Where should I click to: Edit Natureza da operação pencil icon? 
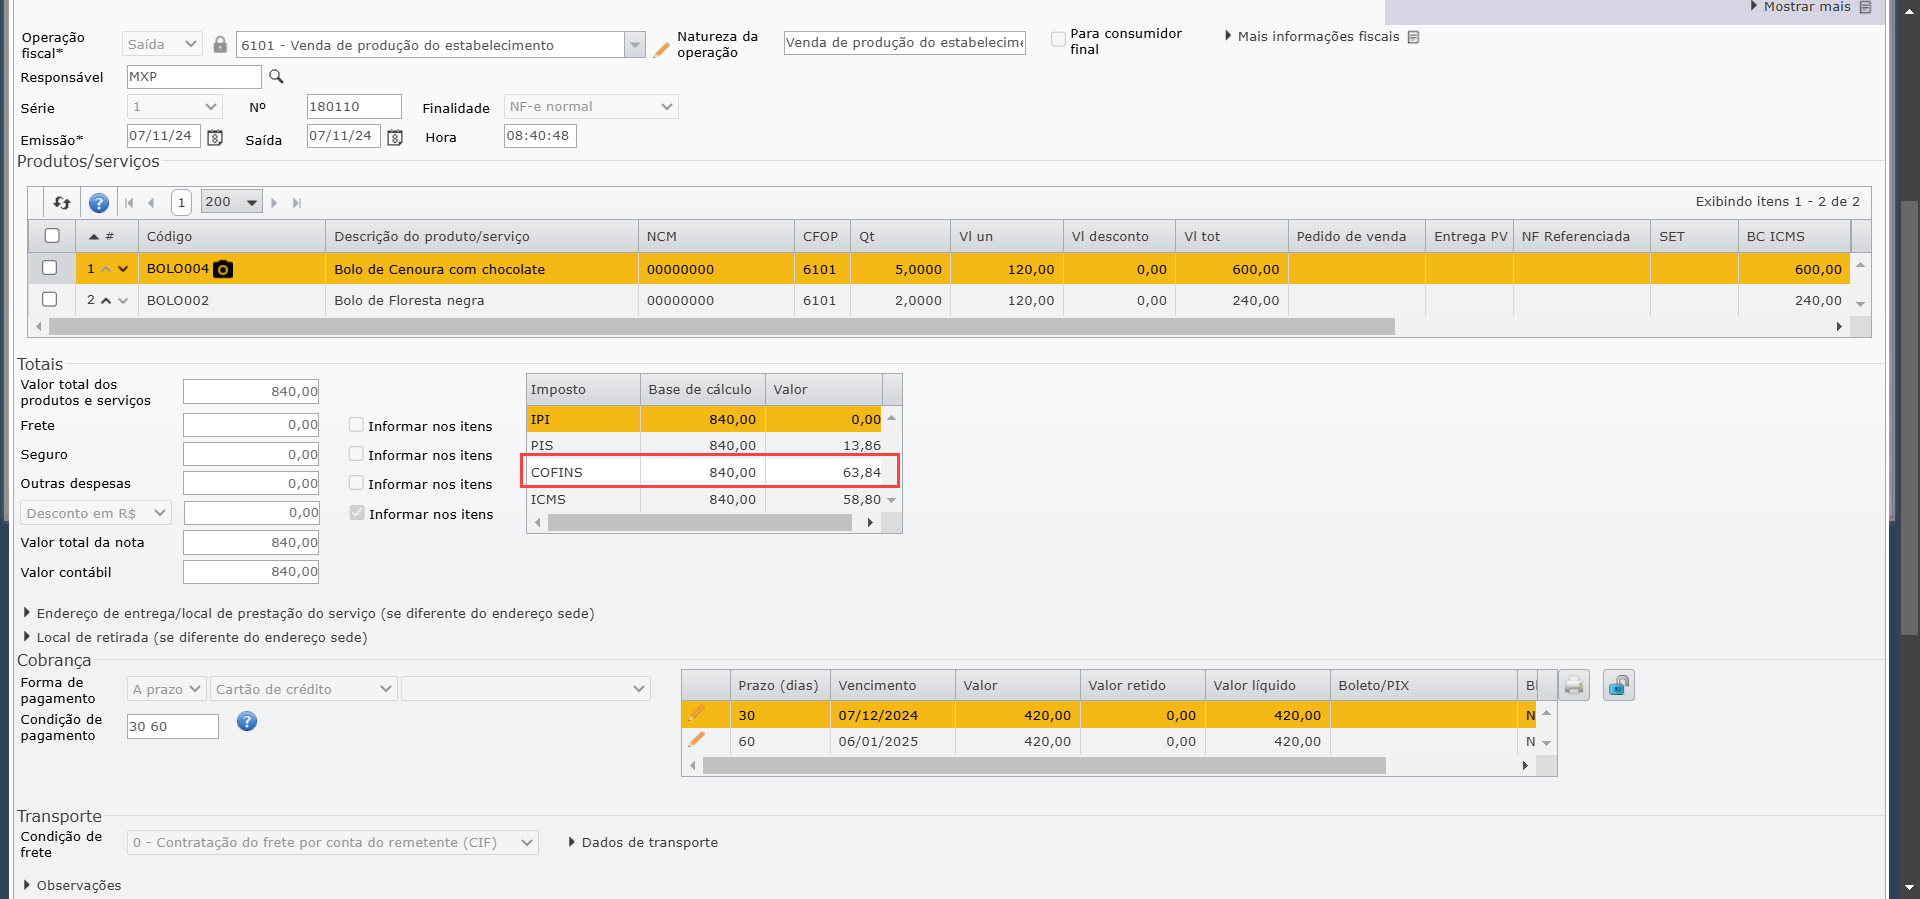[x=661, y=49]
